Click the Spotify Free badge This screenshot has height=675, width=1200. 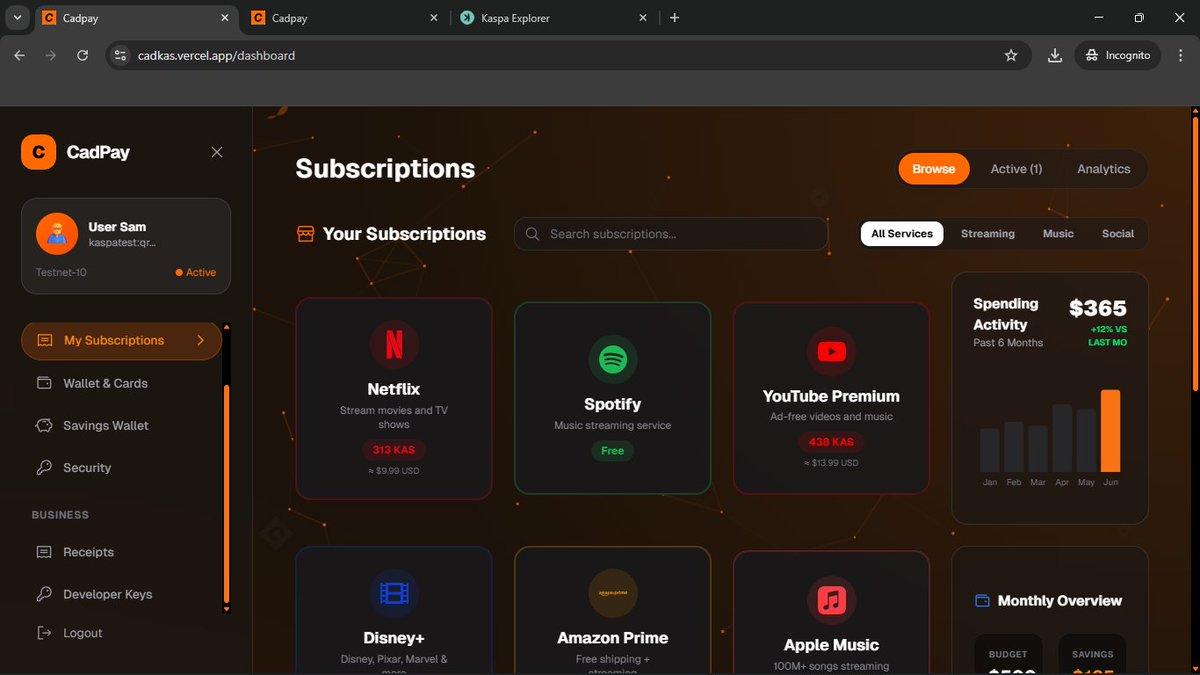613,451
